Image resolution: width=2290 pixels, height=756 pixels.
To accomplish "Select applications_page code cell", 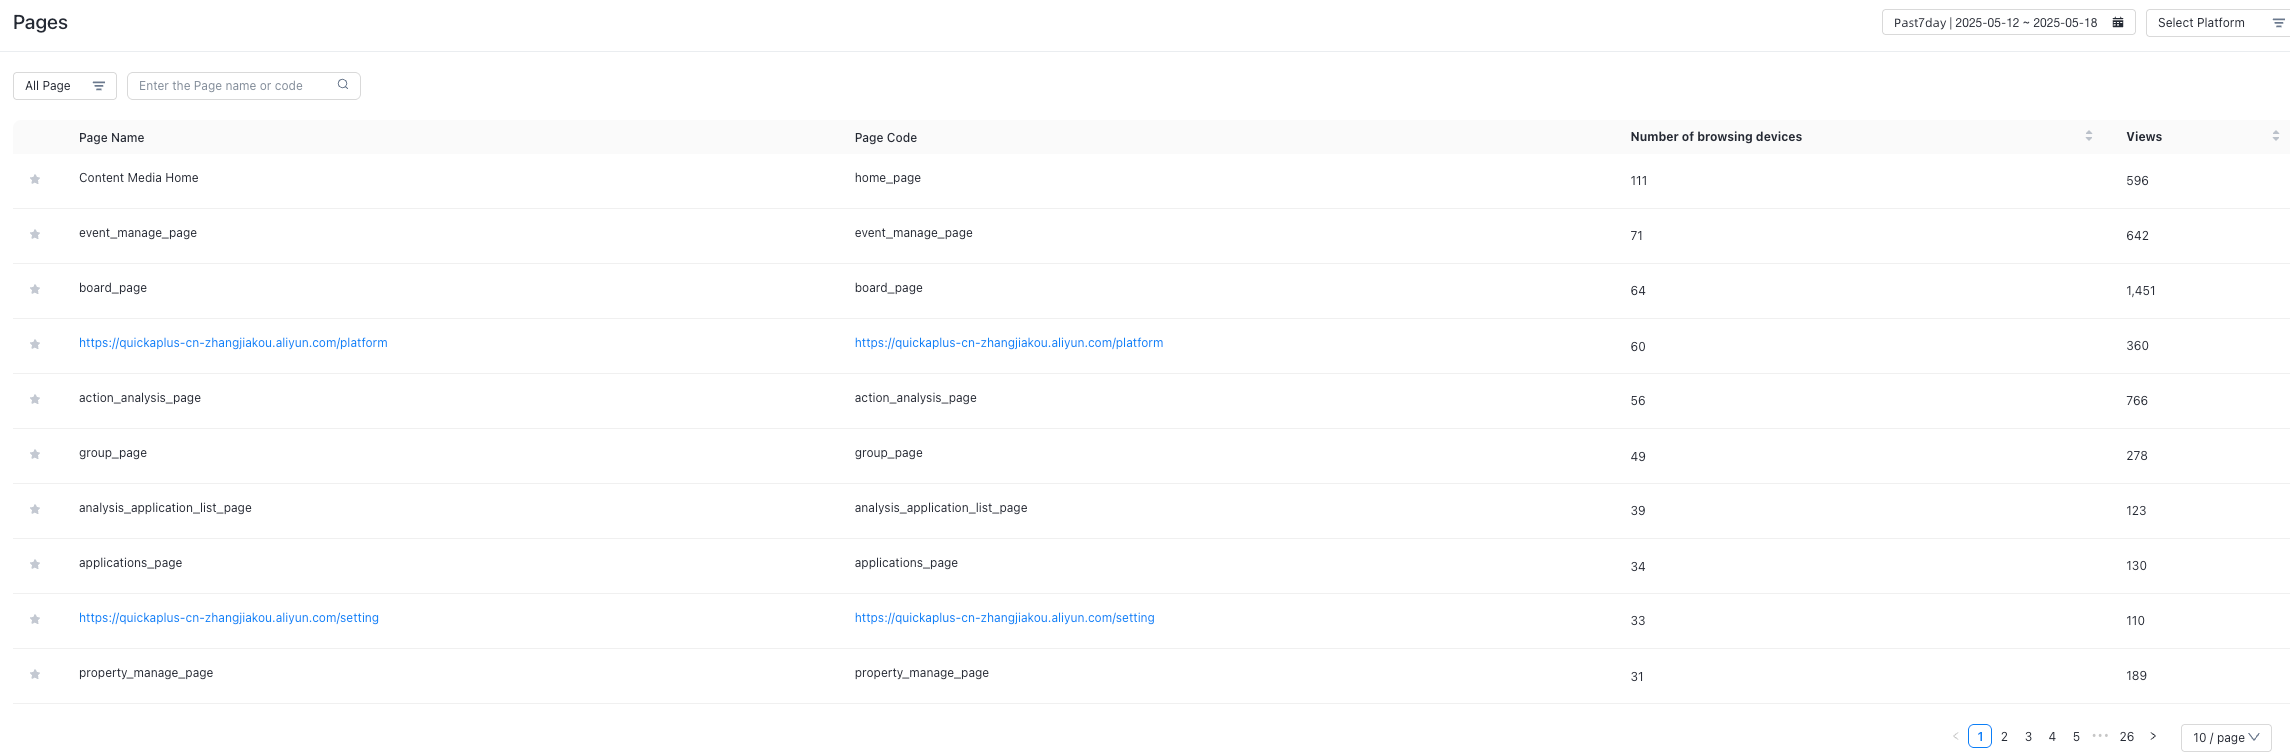I will coord(906,563).
